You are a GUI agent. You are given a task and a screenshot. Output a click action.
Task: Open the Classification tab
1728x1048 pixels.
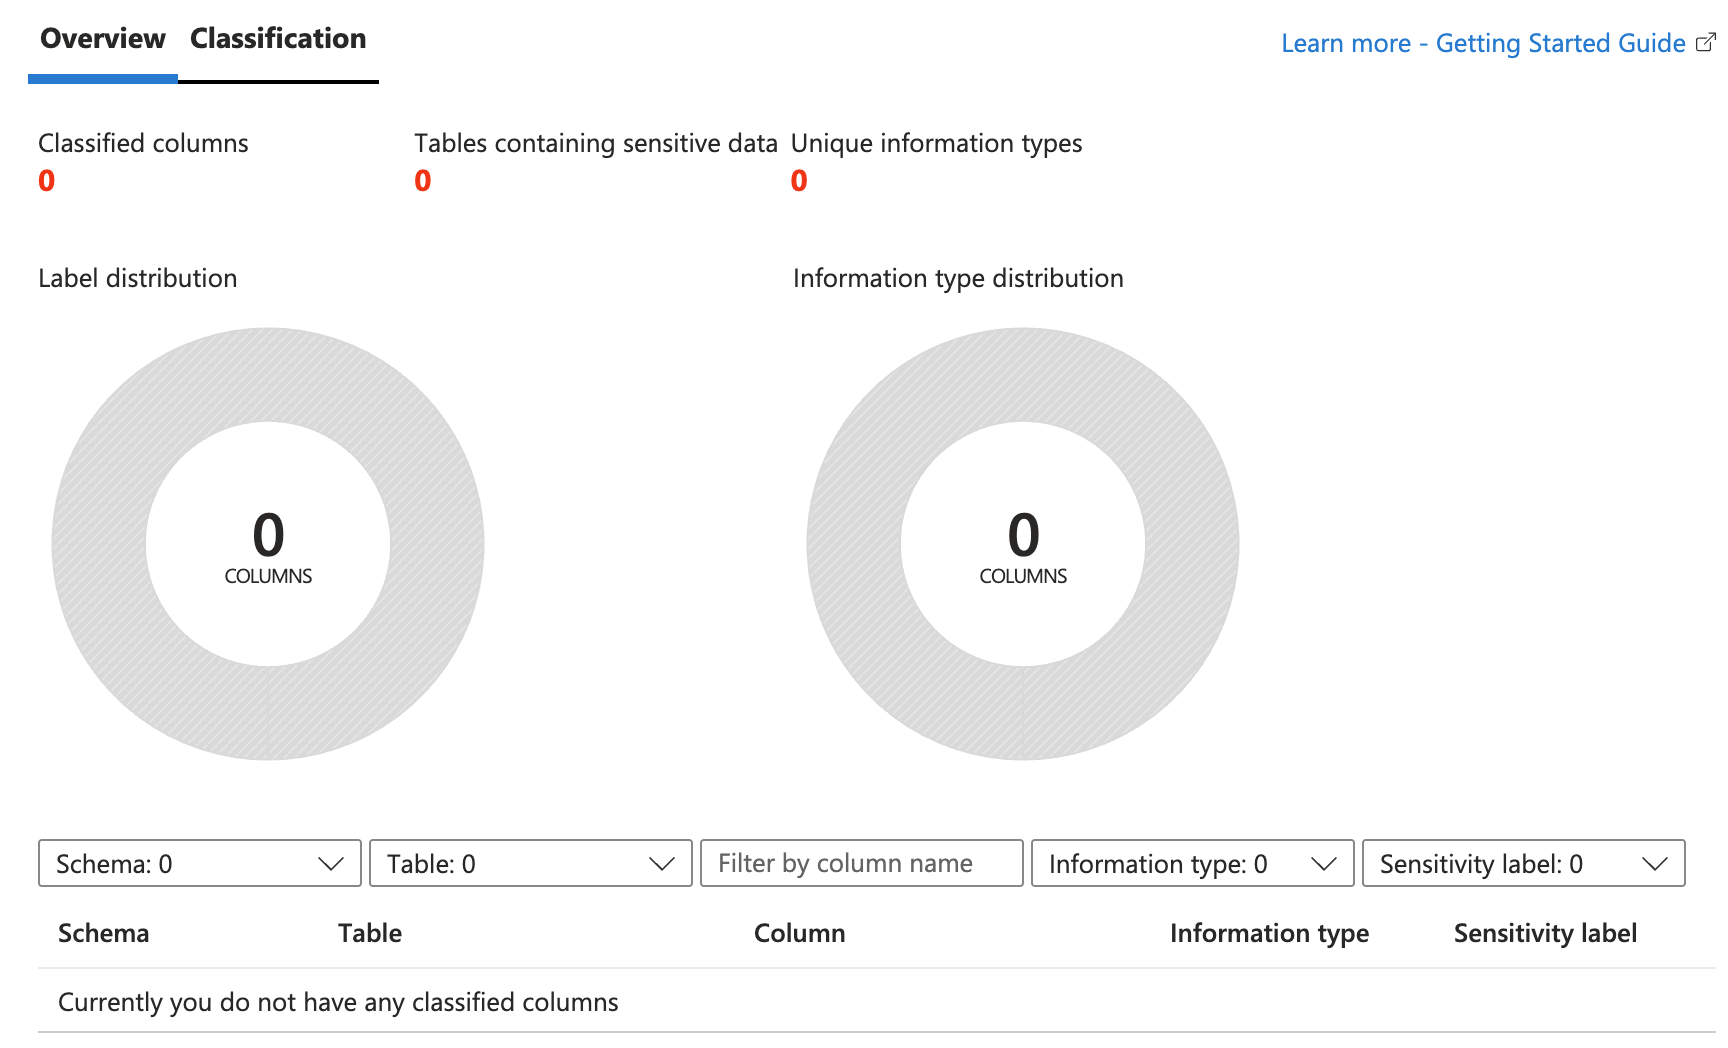click(278, 39)
